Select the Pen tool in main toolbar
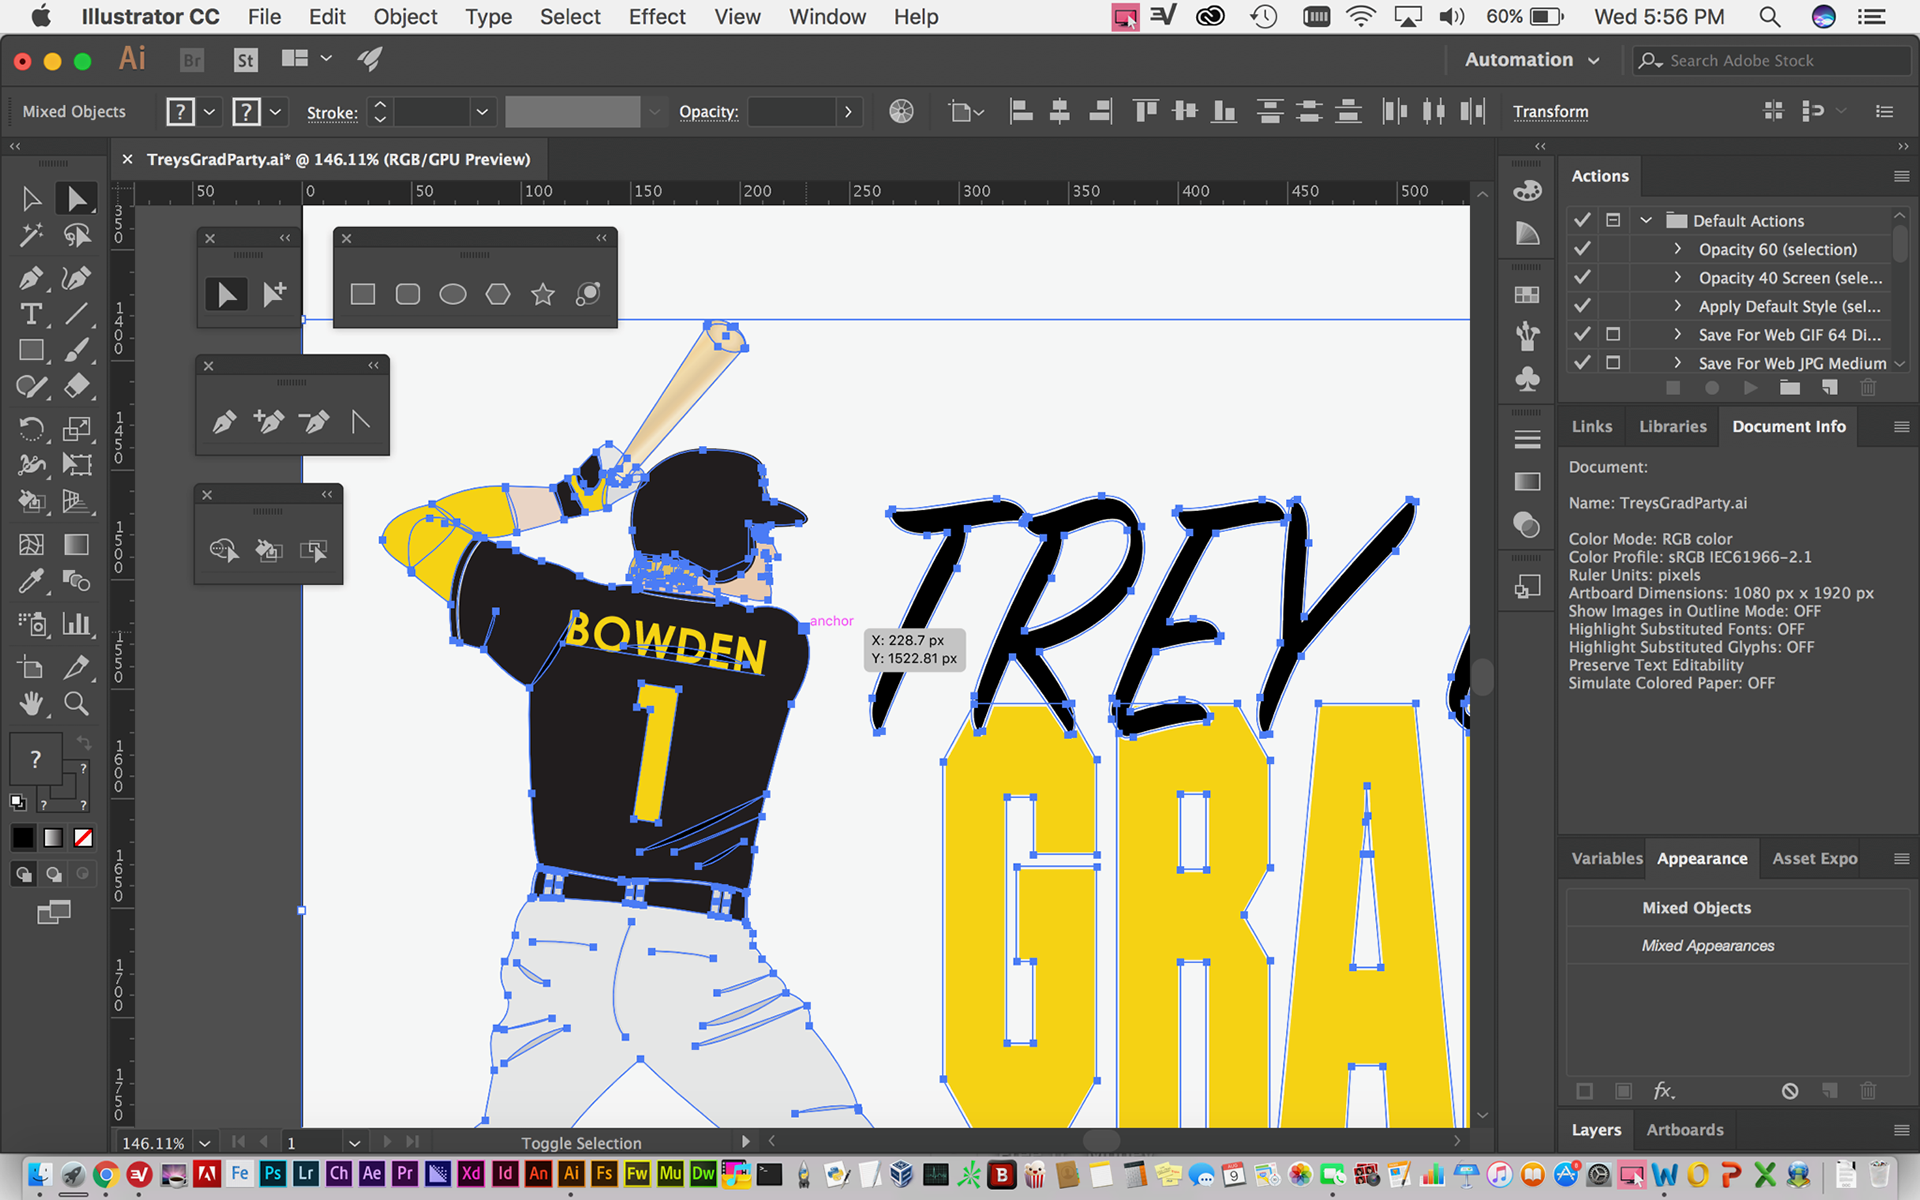Viewport: 1920px width, 1200px height. point(31,277)
